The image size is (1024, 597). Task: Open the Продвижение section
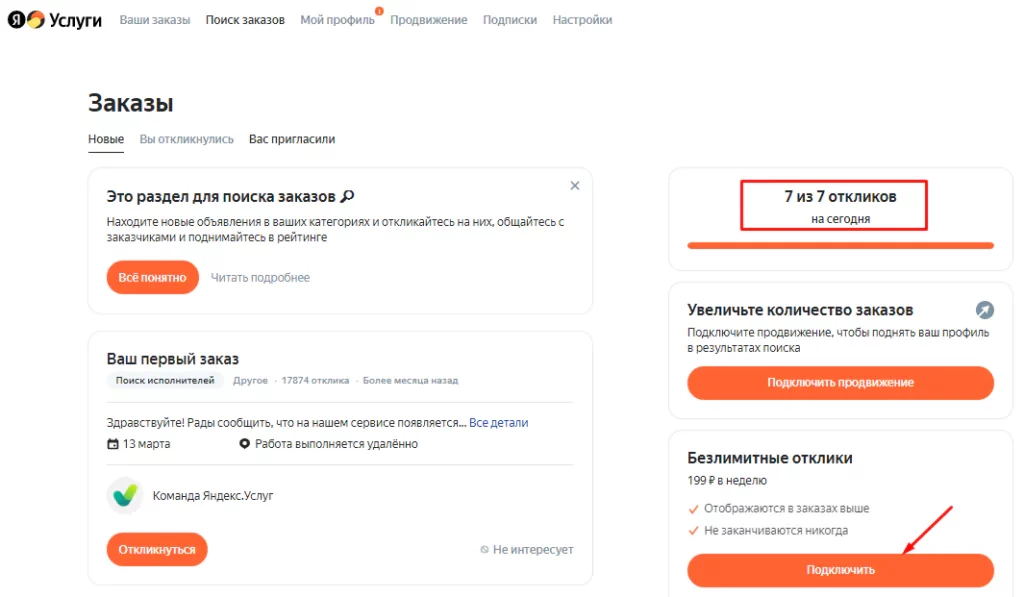point(428,20)
